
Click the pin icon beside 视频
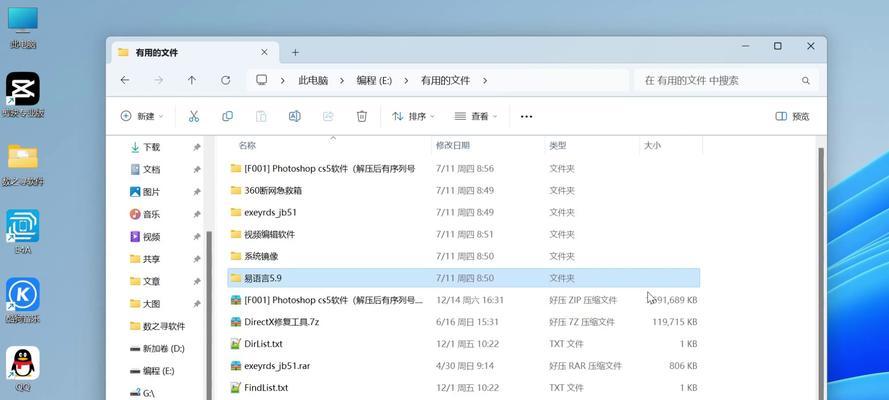(x=197, y=237)
